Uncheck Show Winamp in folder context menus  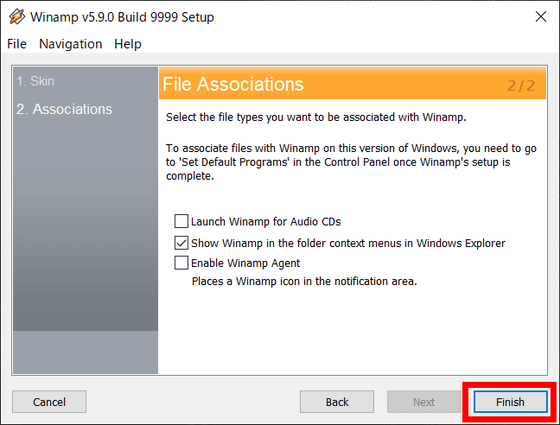[181, 243]
